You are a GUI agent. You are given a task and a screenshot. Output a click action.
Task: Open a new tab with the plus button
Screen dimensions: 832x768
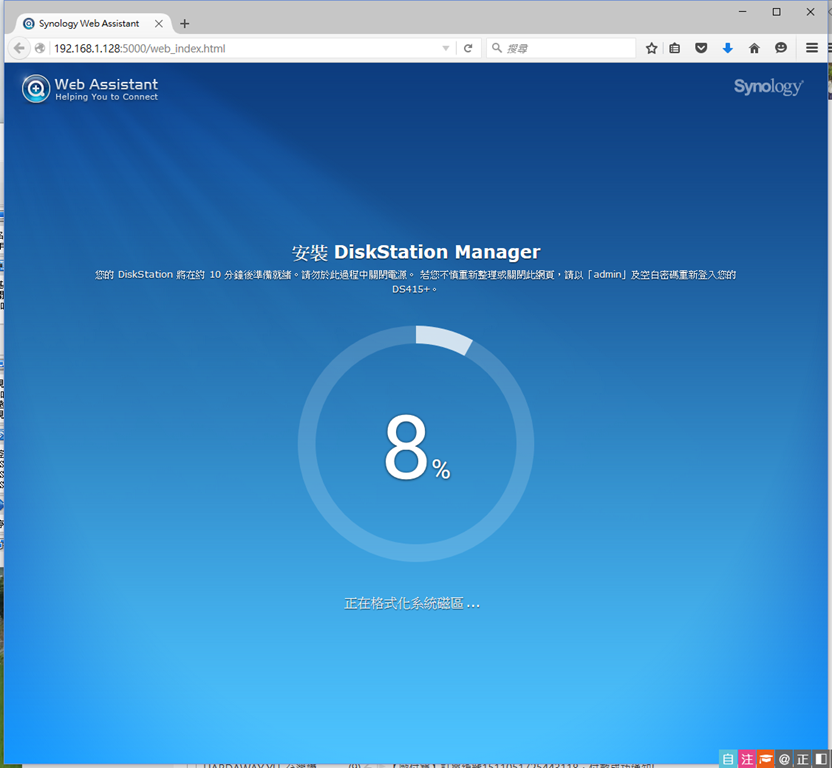[185, 23]
